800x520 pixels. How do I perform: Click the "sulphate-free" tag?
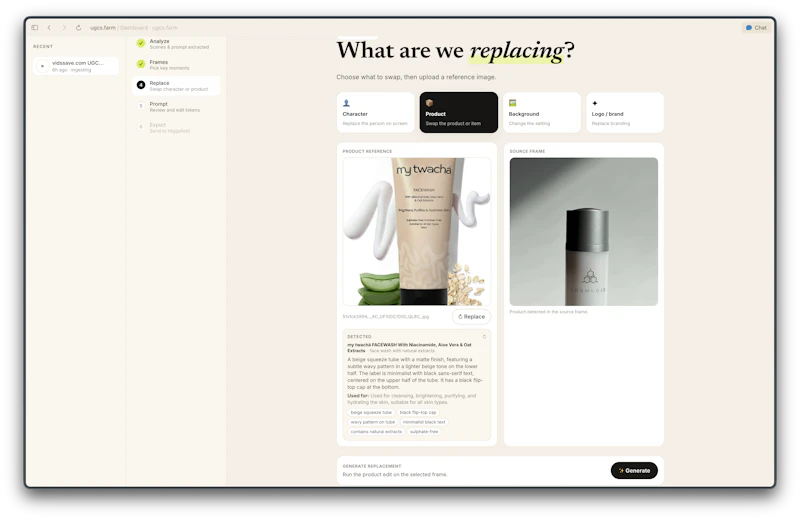[x=424, y=432]
